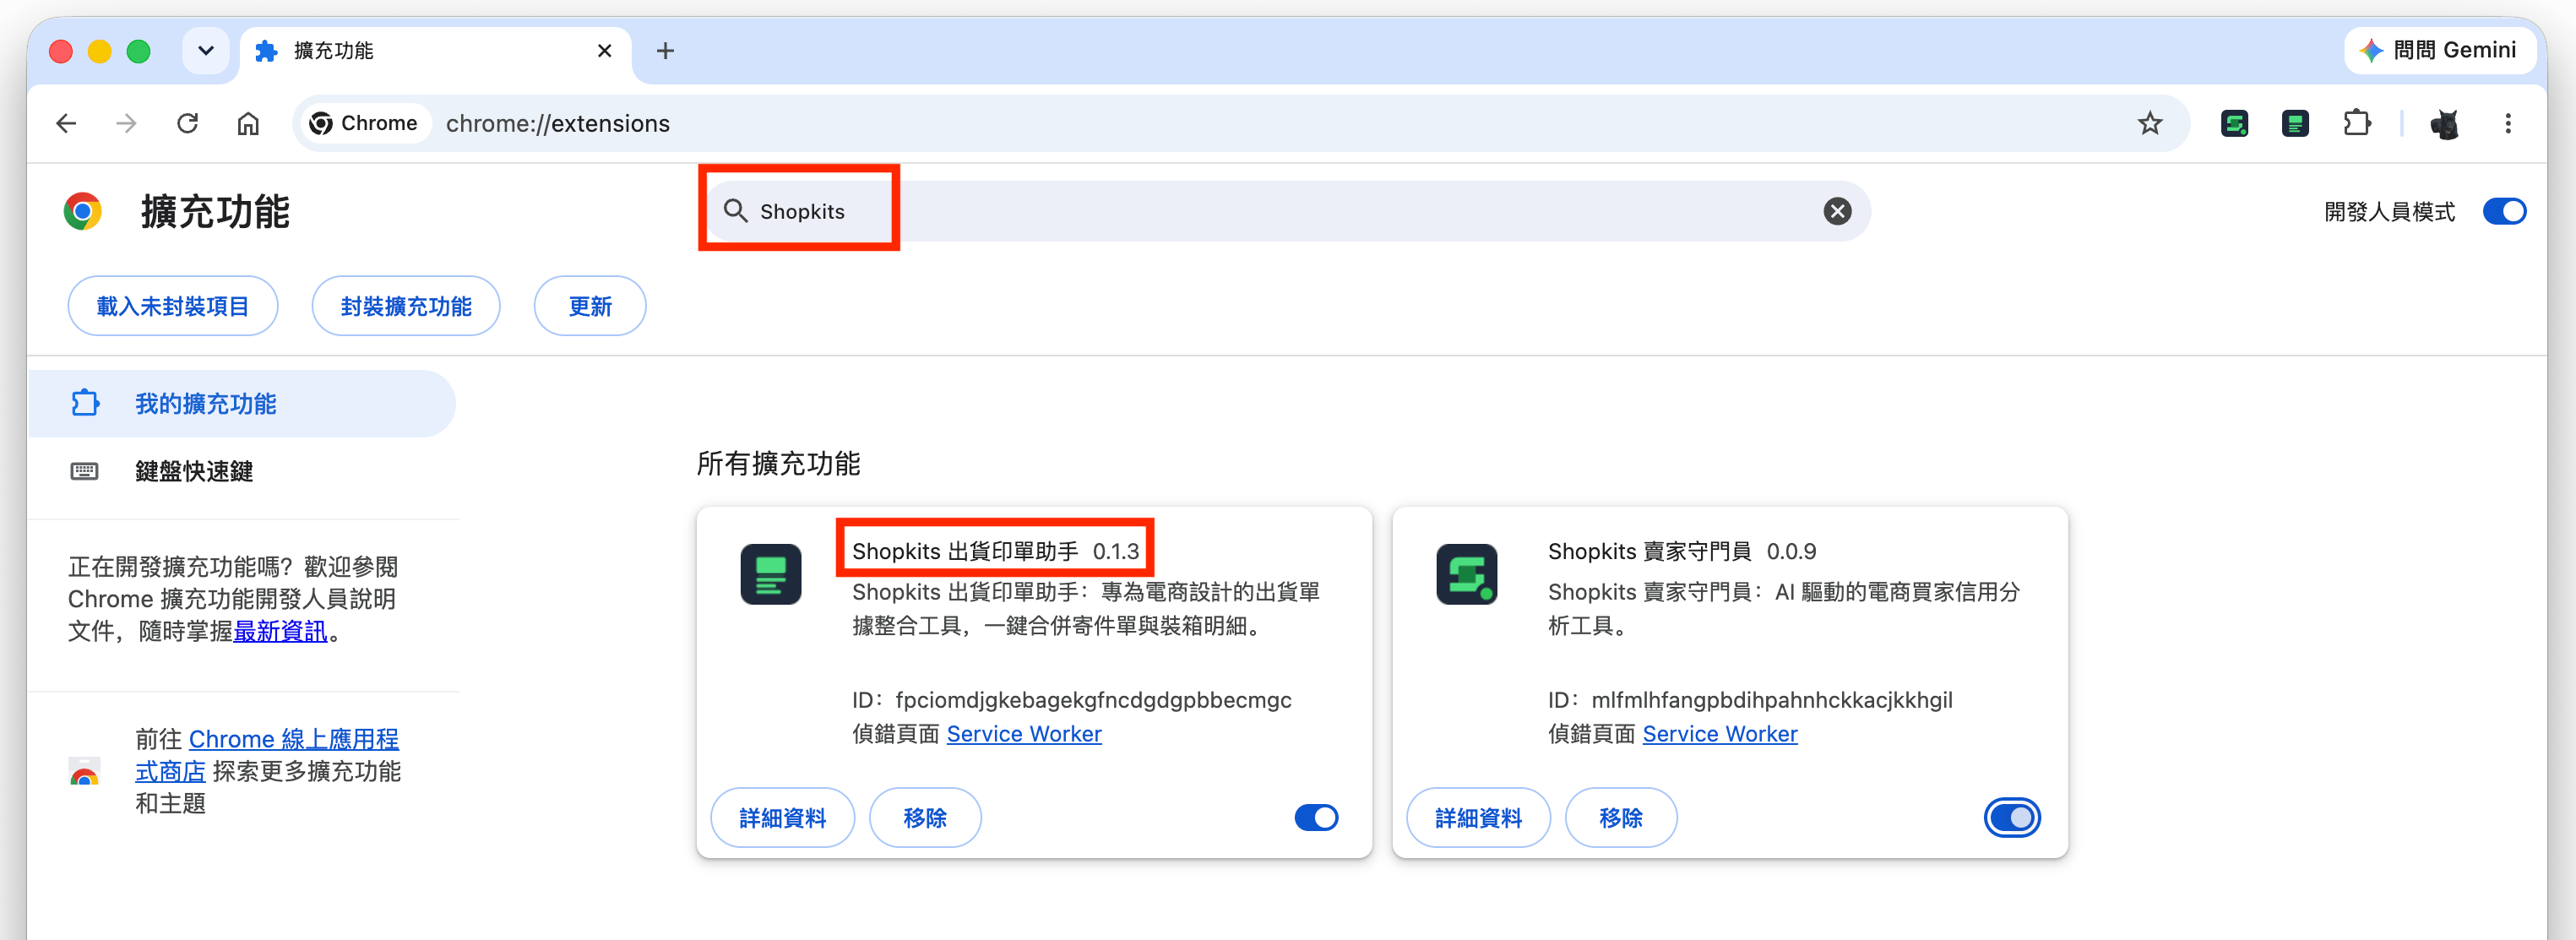Reload the extensions page

(187, 124)
